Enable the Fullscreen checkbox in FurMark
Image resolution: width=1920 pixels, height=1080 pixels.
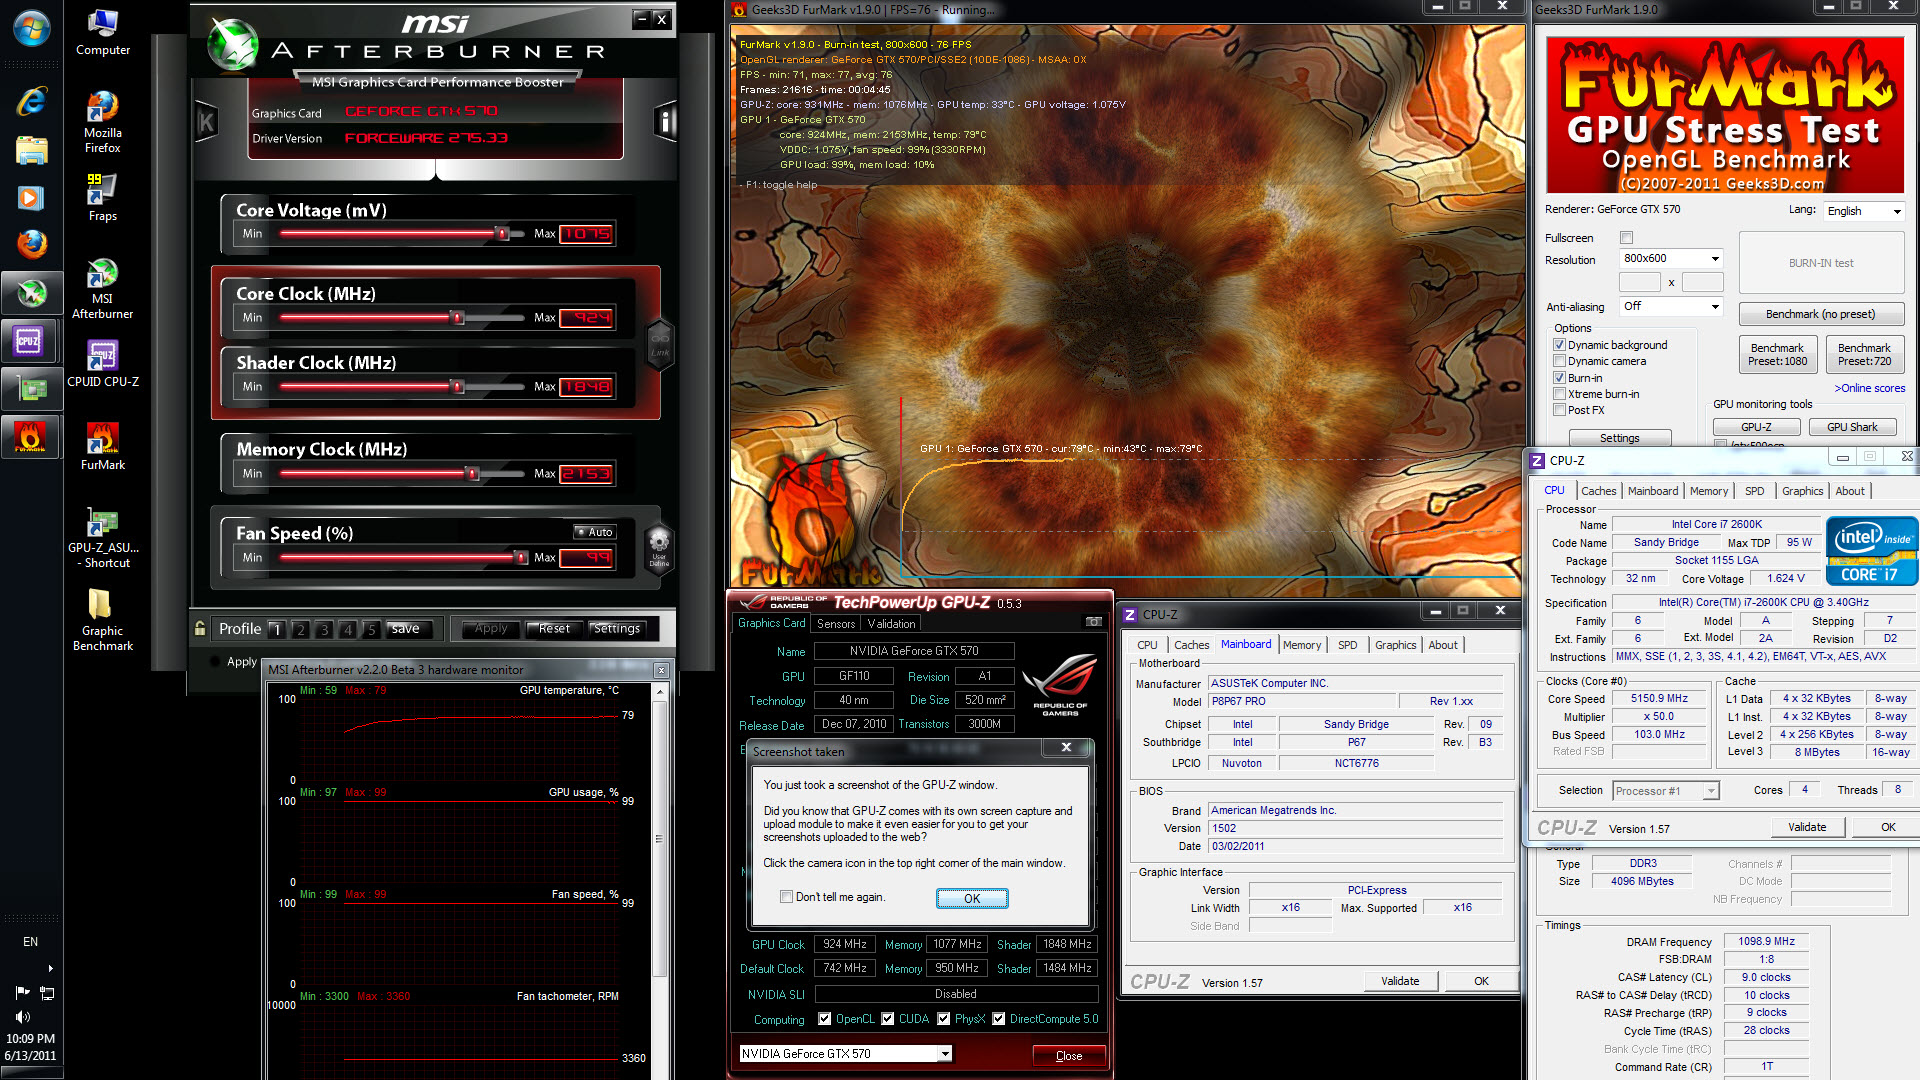(x=1626, y=238)
